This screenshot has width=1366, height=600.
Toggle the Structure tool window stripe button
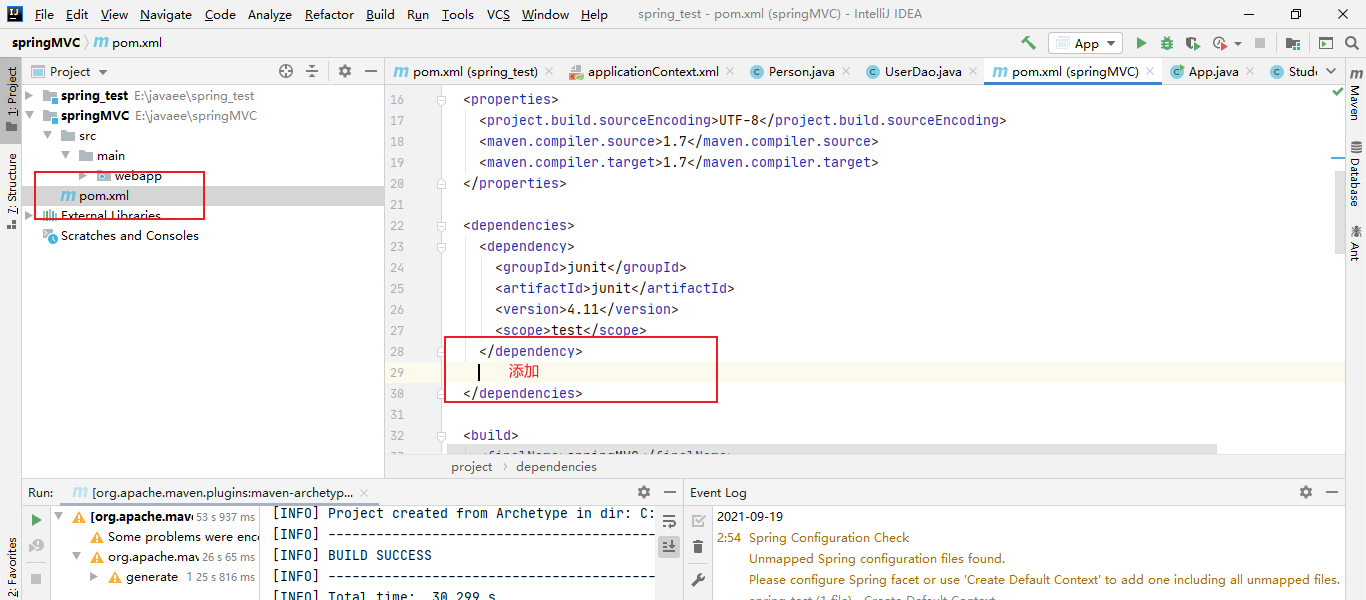point(11,190)
